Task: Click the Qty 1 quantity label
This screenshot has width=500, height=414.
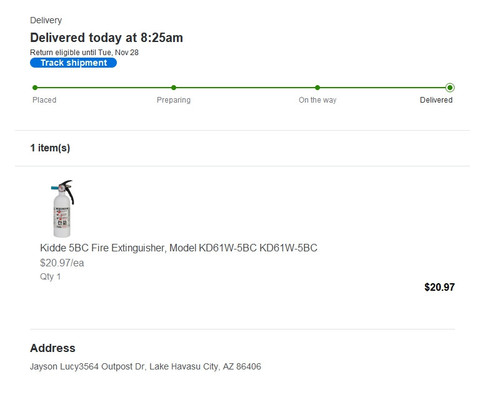Action: pyautogui.click(x=50, y=277)
